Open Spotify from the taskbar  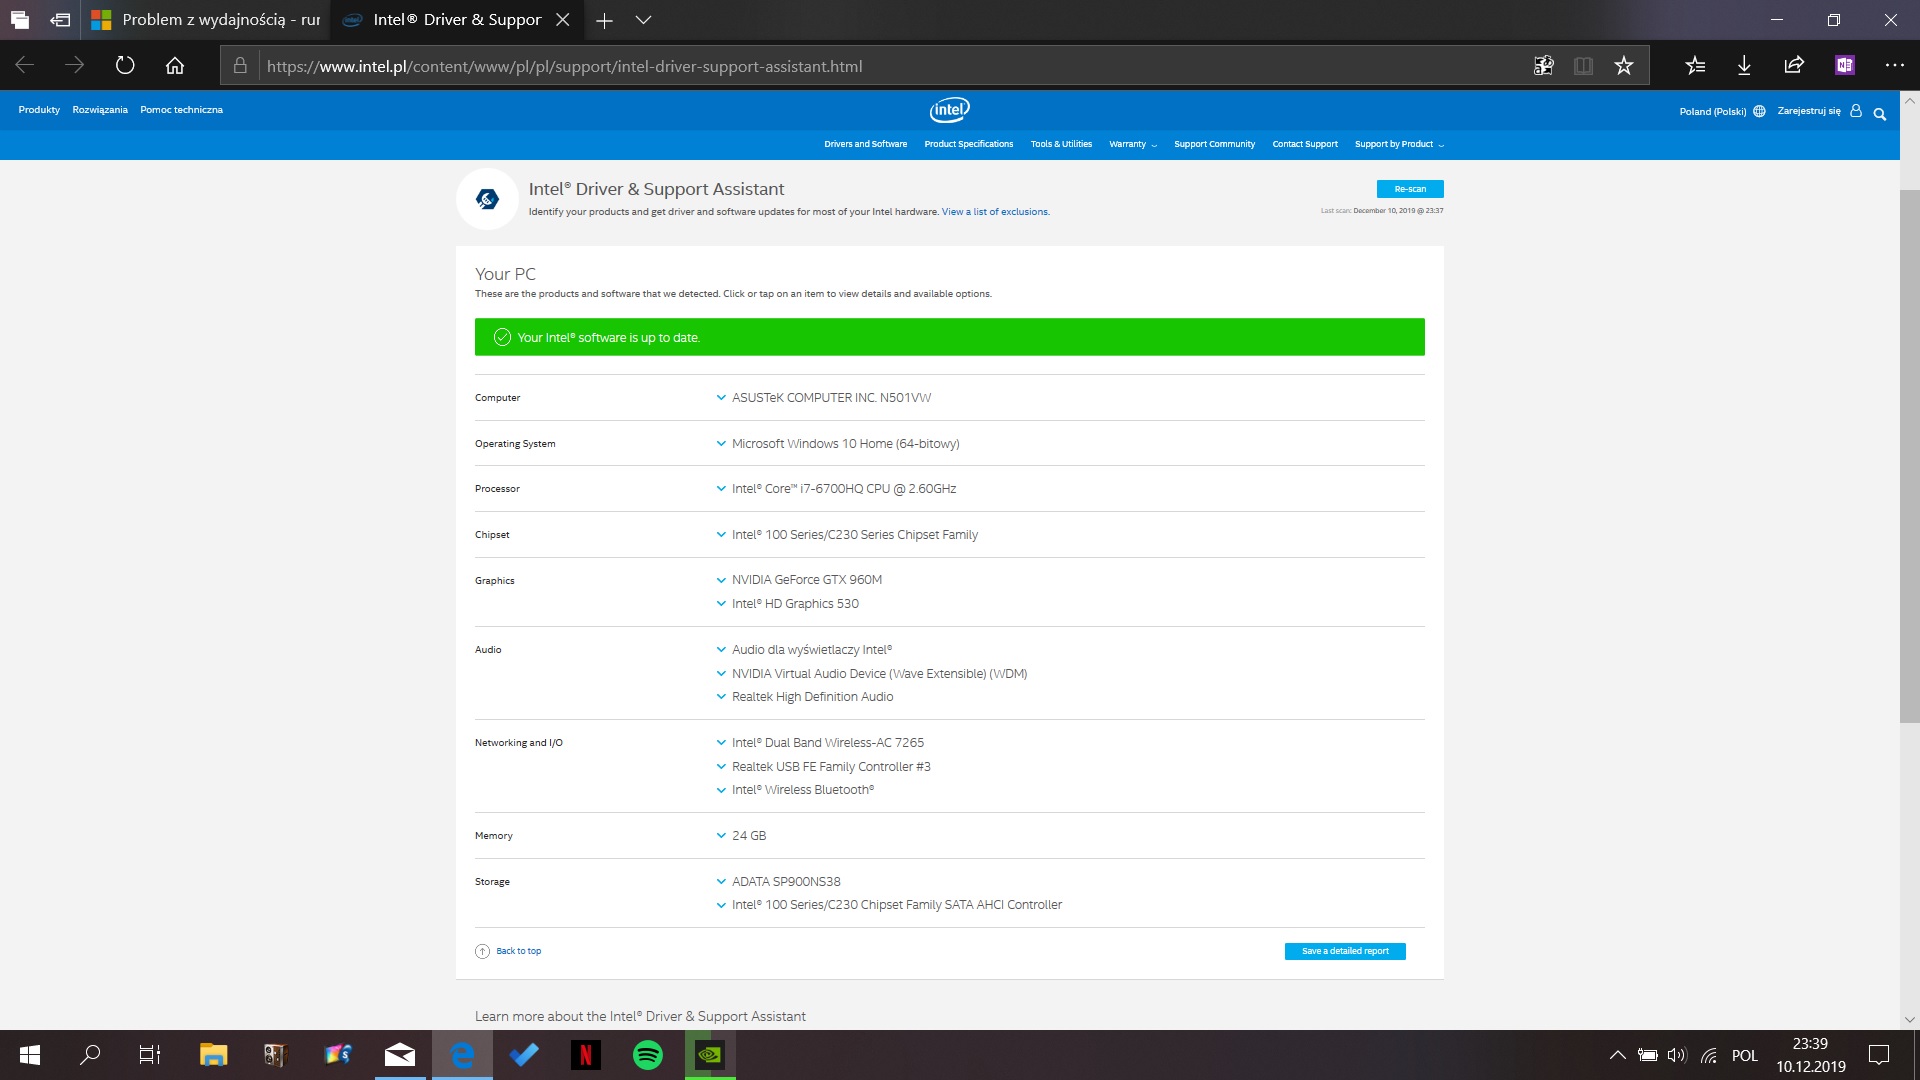pos(648,1055)
